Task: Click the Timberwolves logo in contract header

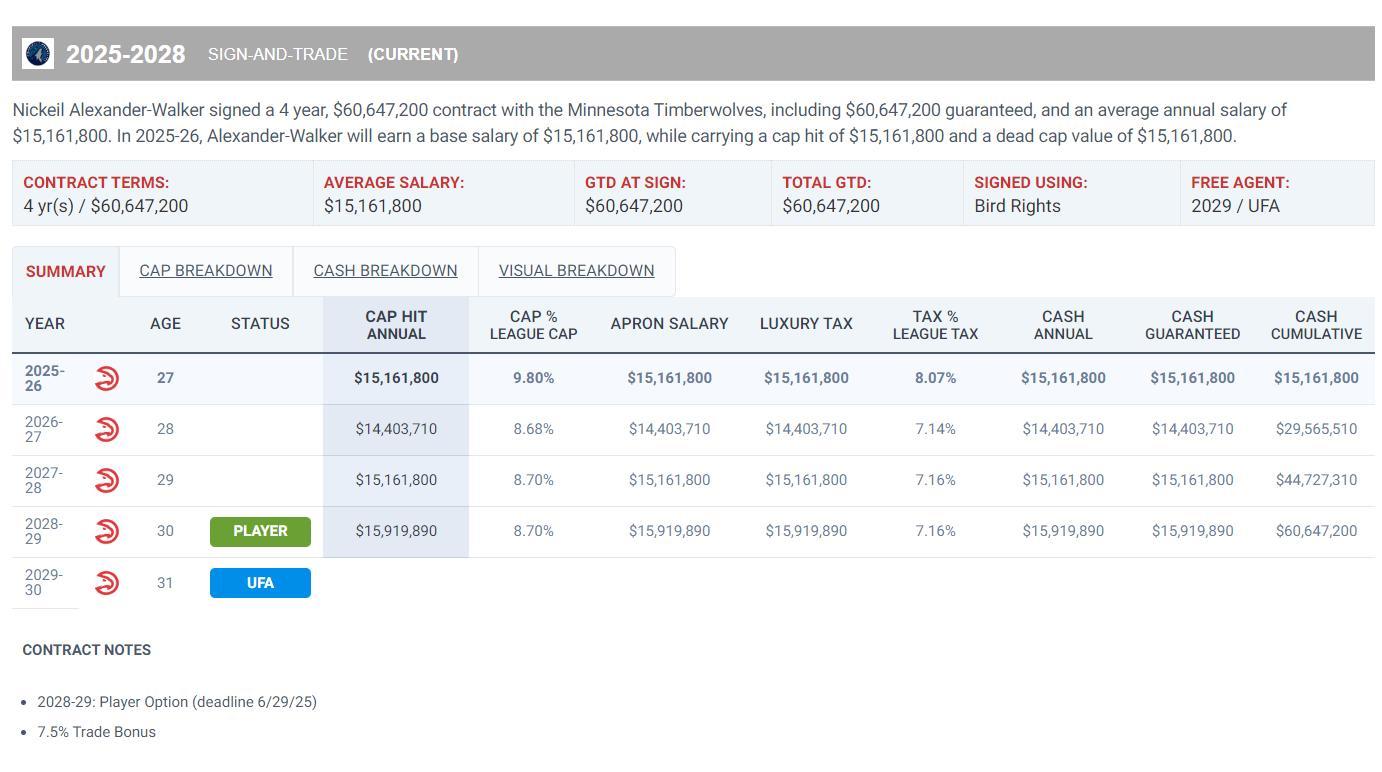Action: tap(38, 54)
